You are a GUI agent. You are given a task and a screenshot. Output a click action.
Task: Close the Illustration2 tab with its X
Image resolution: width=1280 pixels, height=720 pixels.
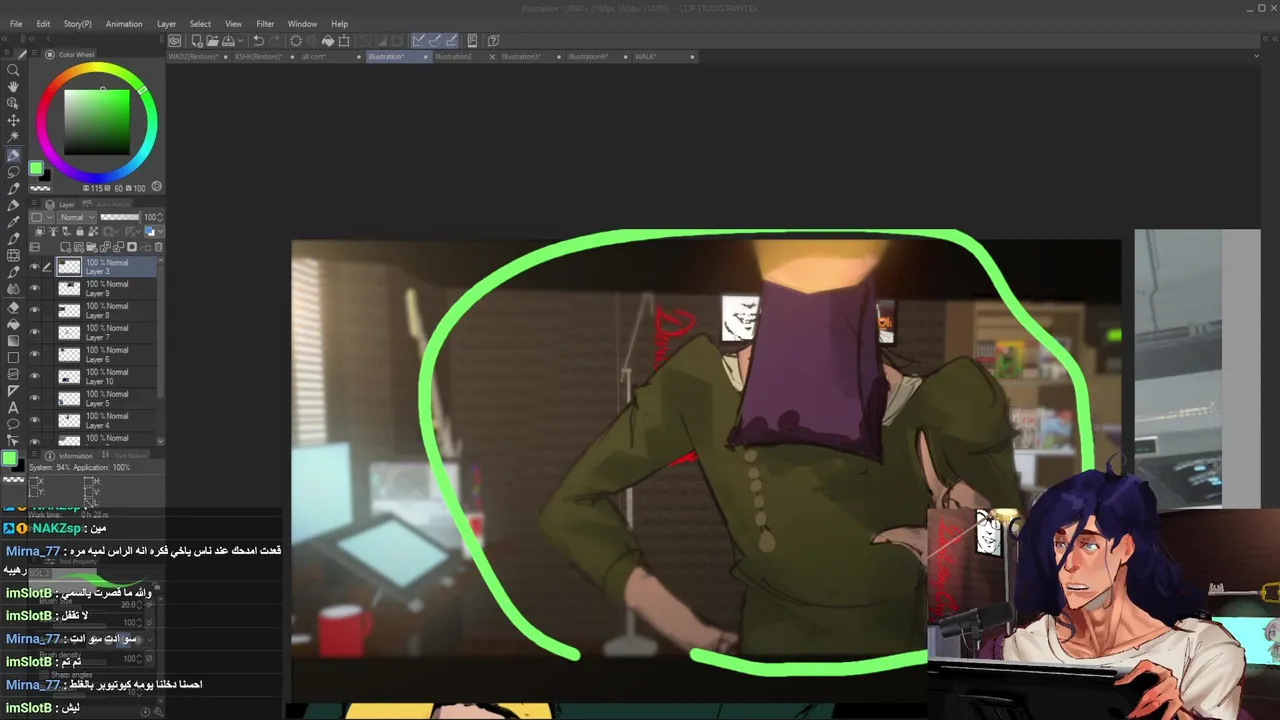tap(492, 57)
